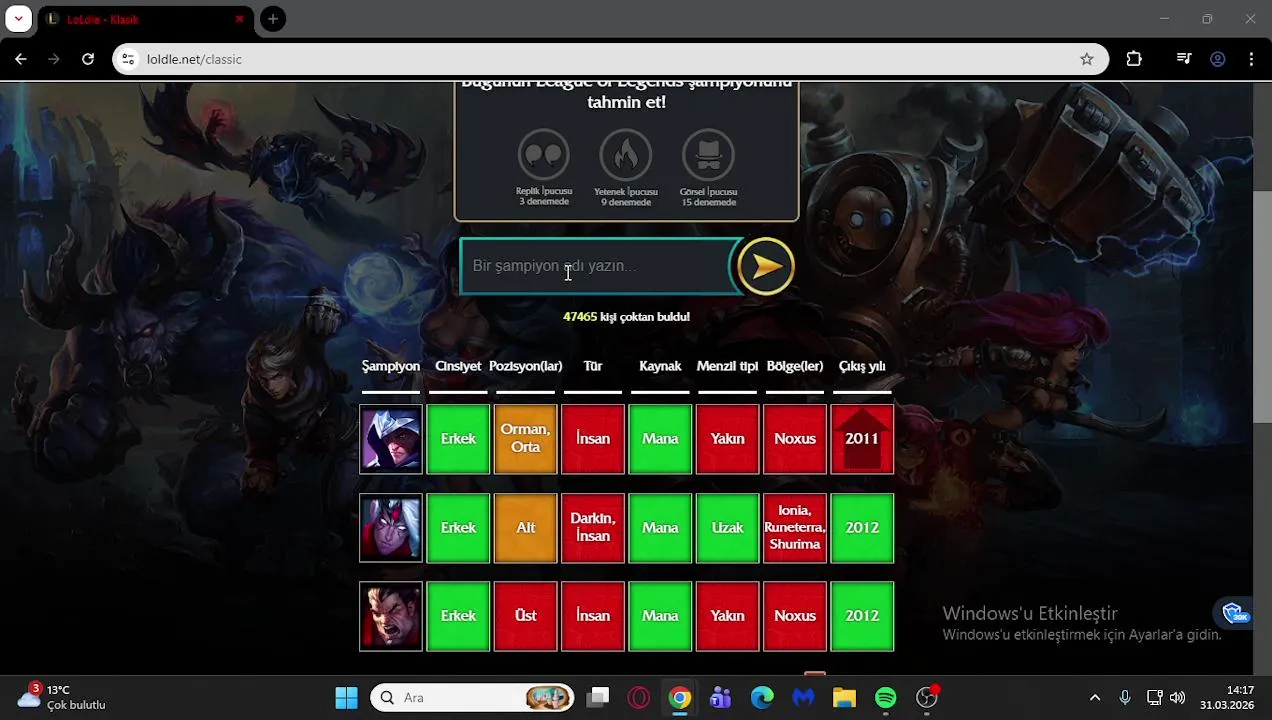Click the 'Alt' position cell

click(525, 528)
